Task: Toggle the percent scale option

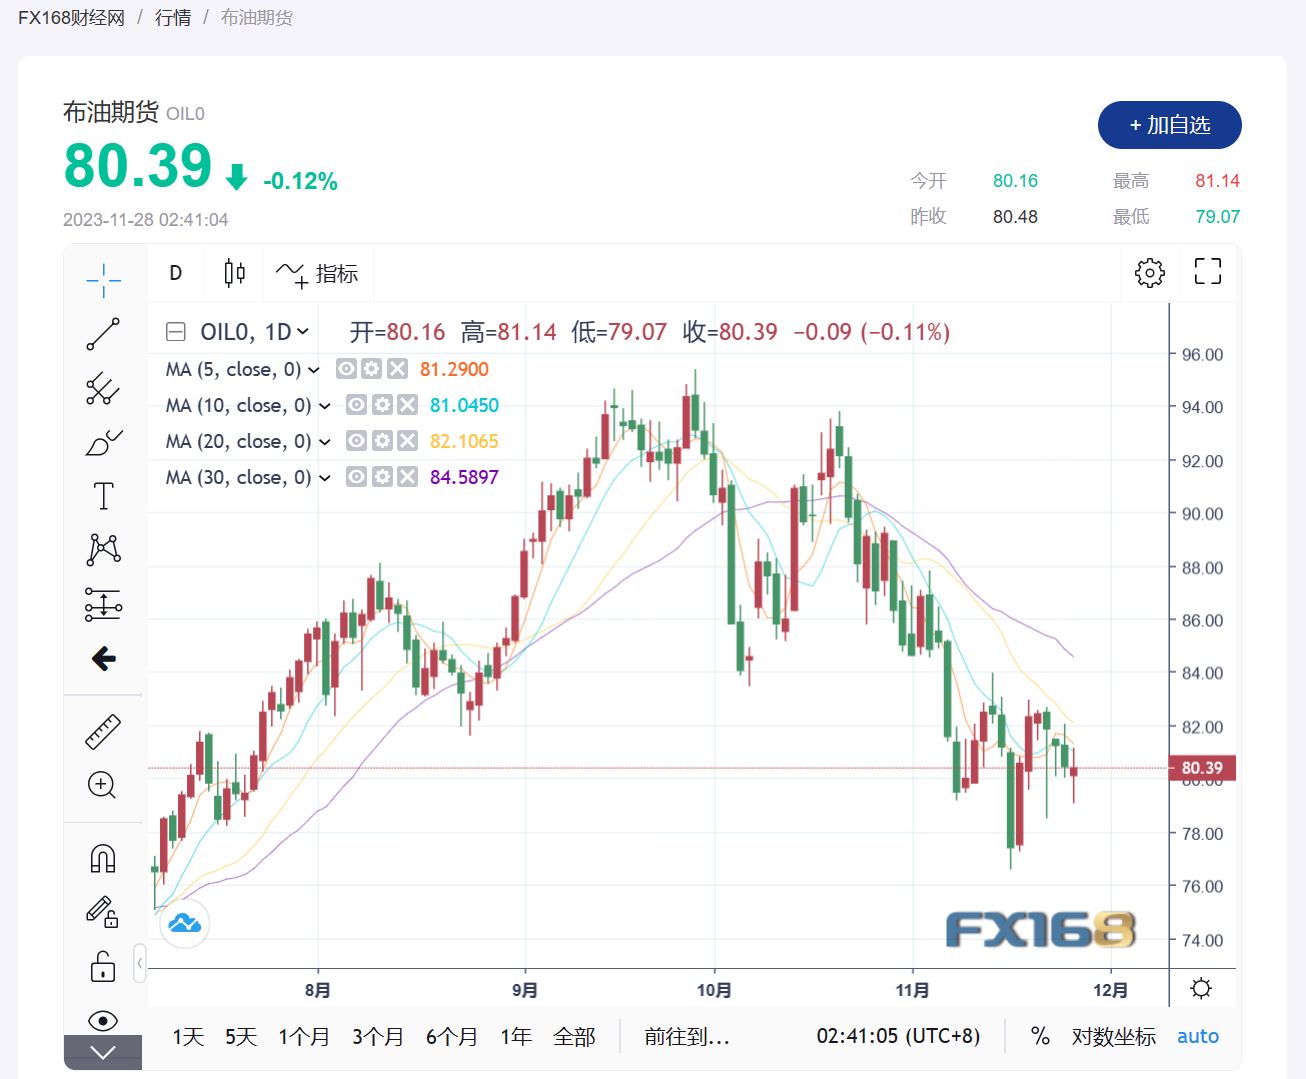Action: click(1040, 1036)
